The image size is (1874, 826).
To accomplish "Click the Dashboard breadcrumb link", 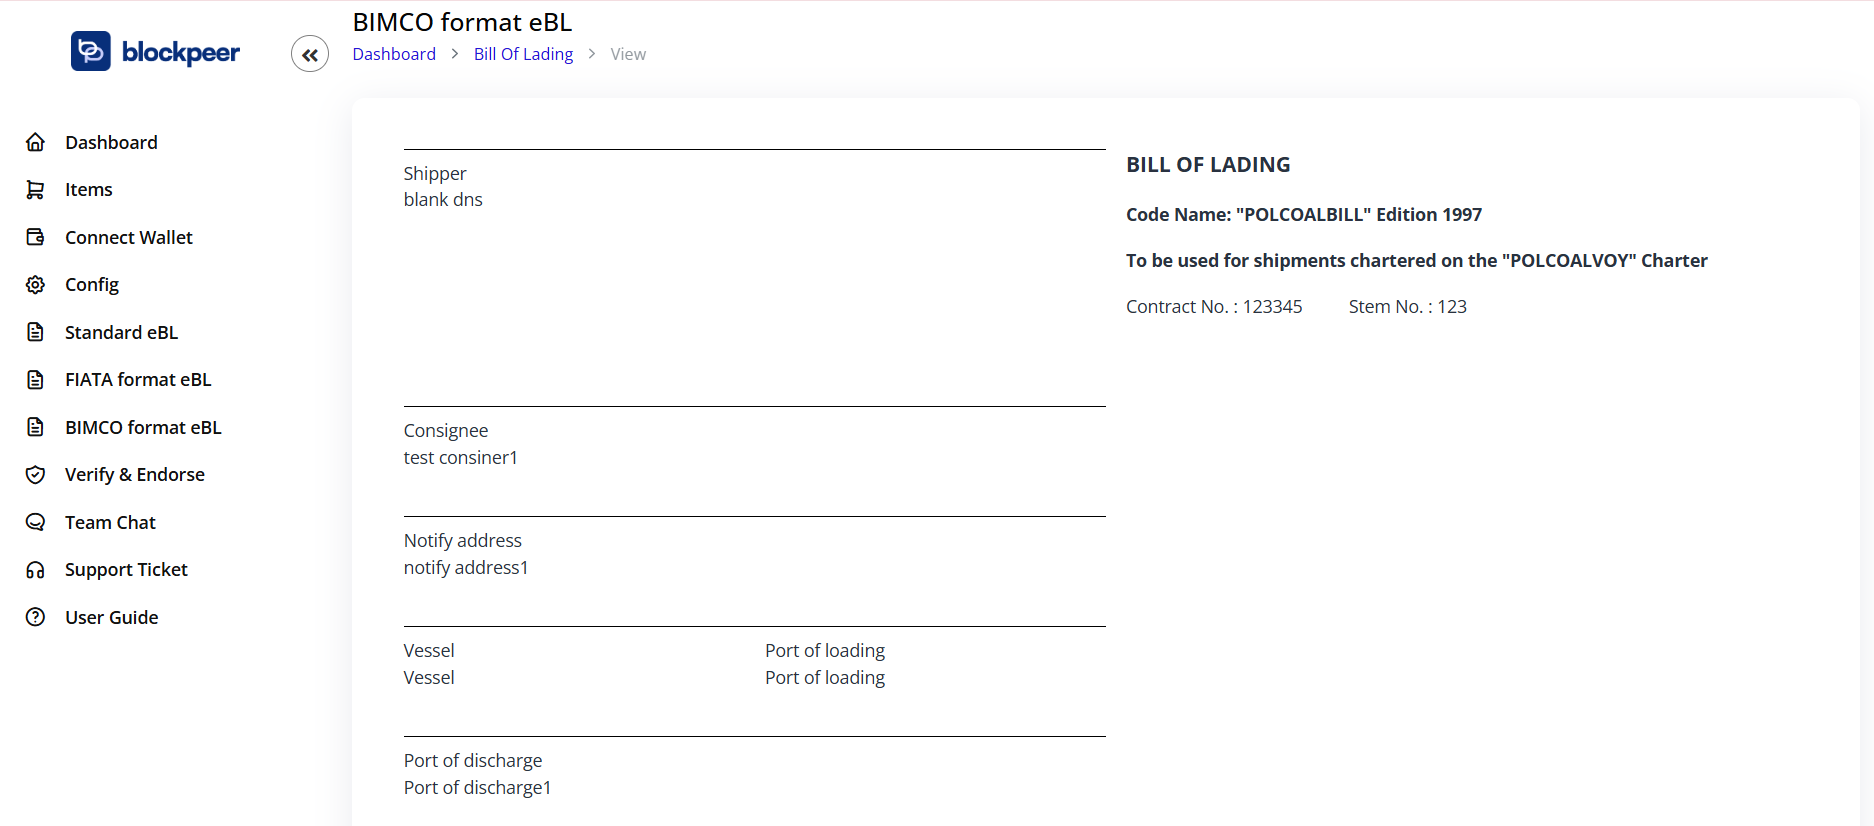I will coord(394,54).
